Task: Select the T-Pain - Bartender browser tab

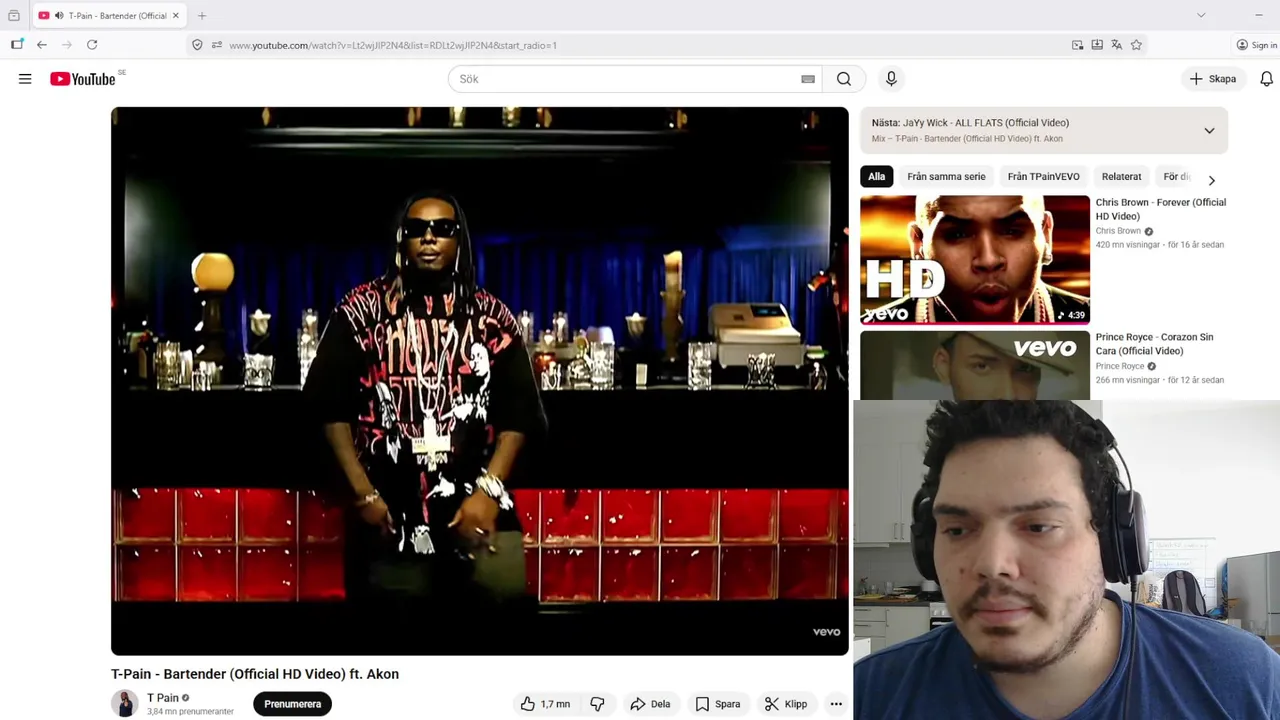Action: click(x=110, y=16)
